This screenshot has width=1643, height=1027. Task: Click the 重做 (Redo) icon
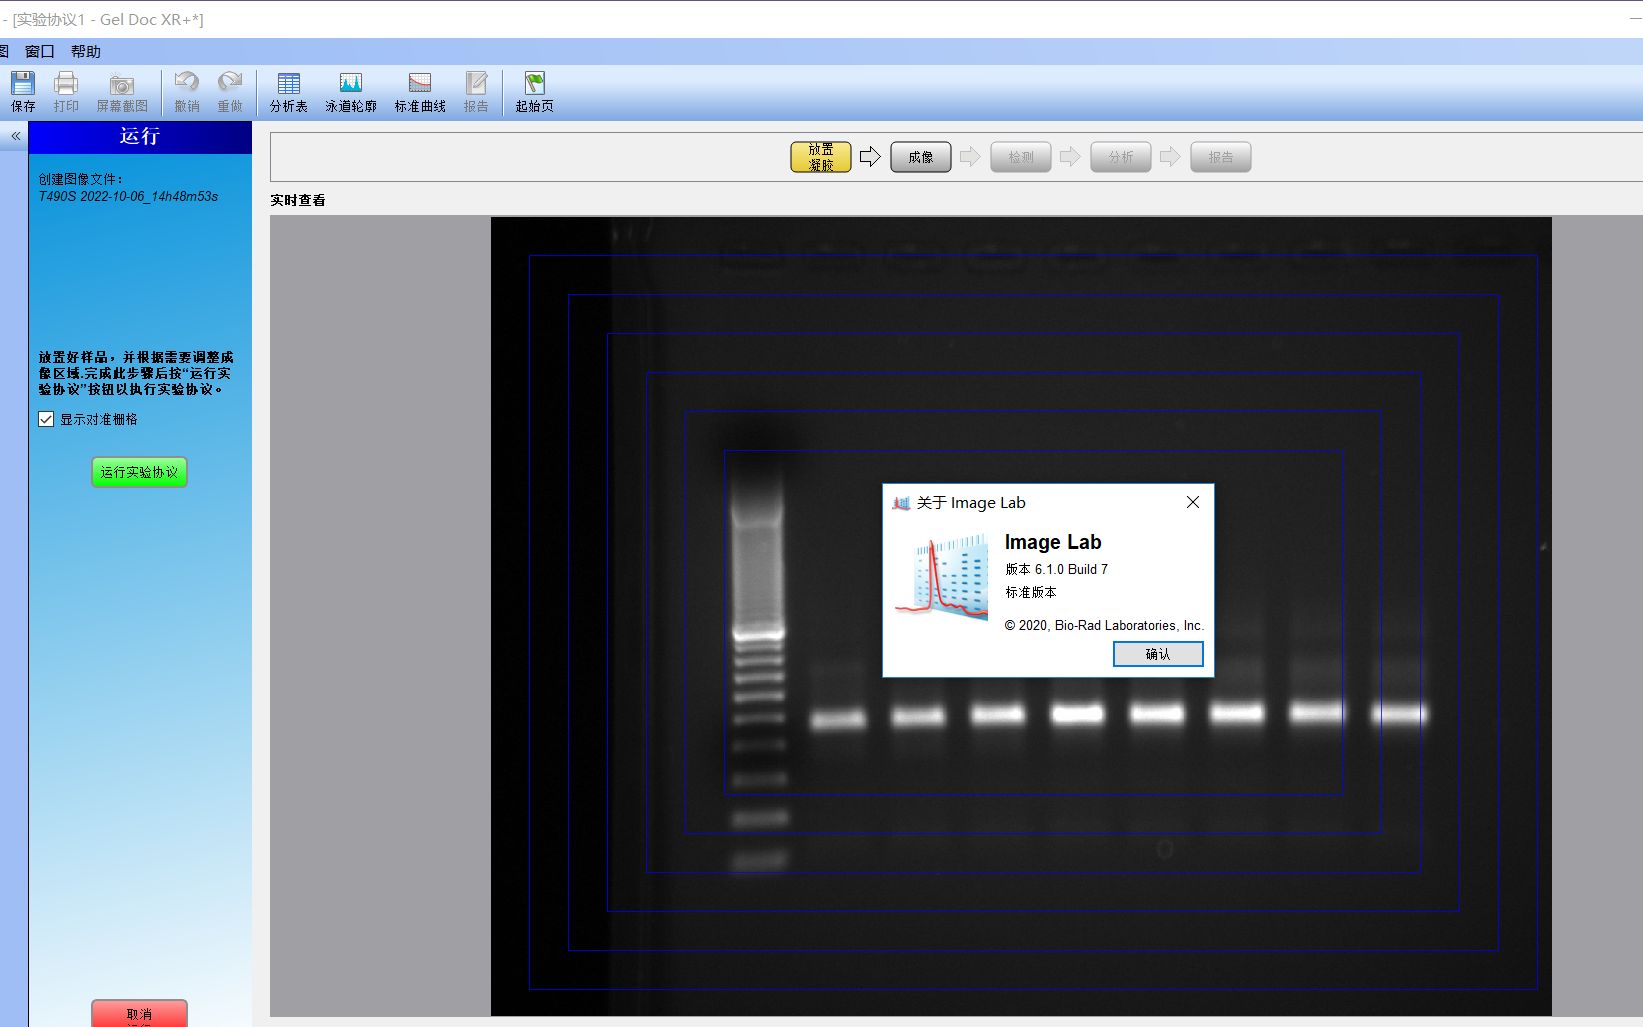tap(229, 92)
